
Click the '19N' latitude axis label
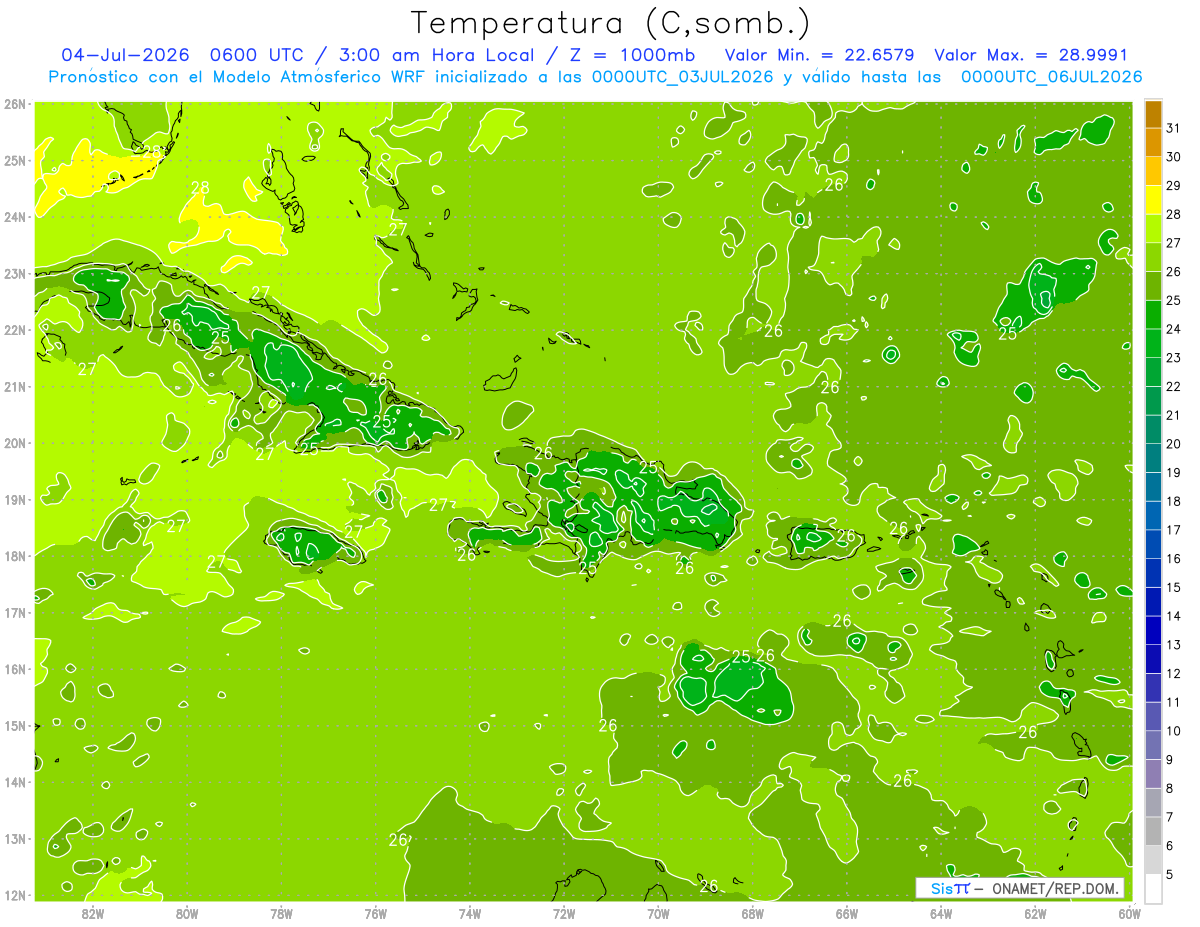point(16,499)
